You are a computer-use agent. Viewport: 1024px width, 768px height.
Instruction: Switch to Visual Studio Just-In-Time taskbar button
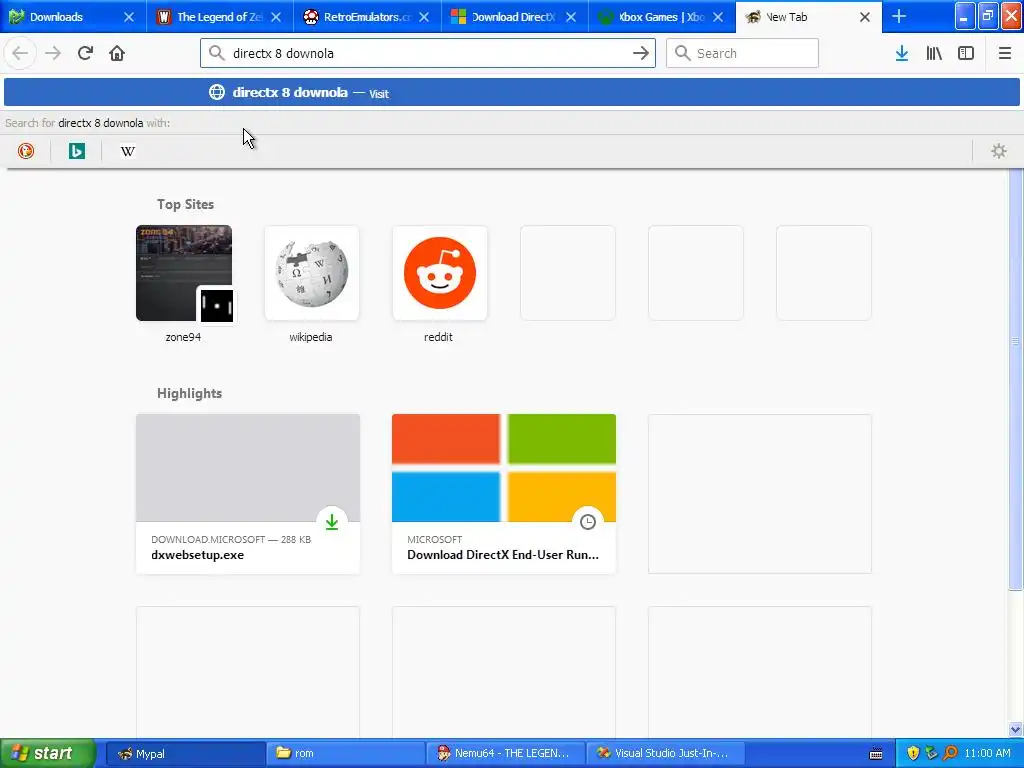point(665,753)
